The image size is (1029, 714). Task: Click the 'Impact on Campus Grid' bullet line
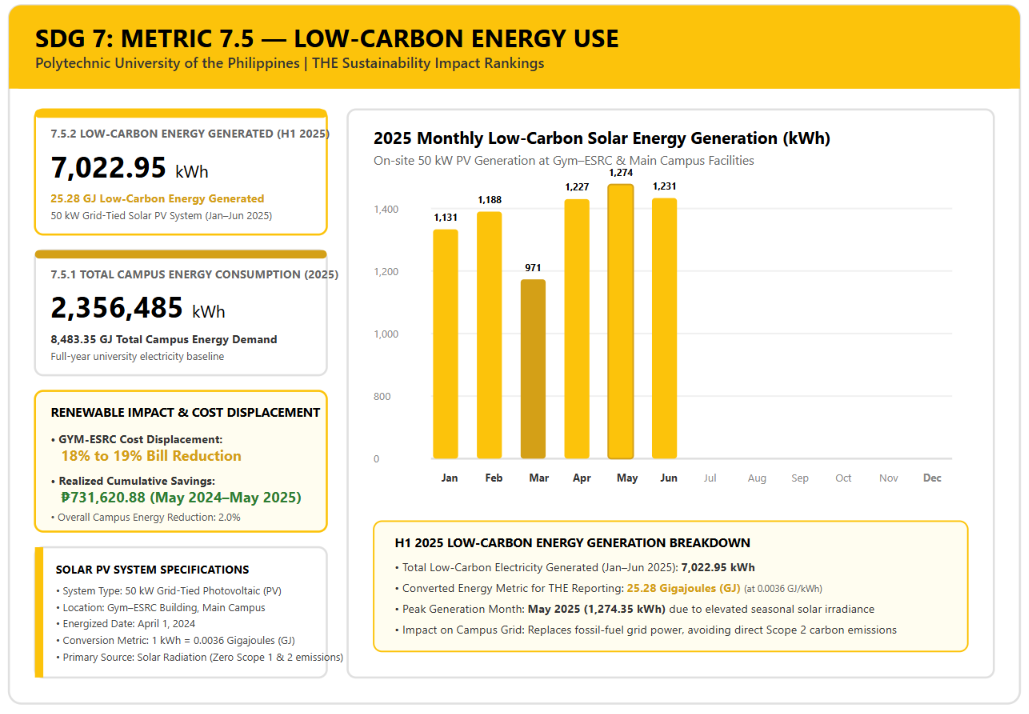pyautogui.click(x=646, y=630)
